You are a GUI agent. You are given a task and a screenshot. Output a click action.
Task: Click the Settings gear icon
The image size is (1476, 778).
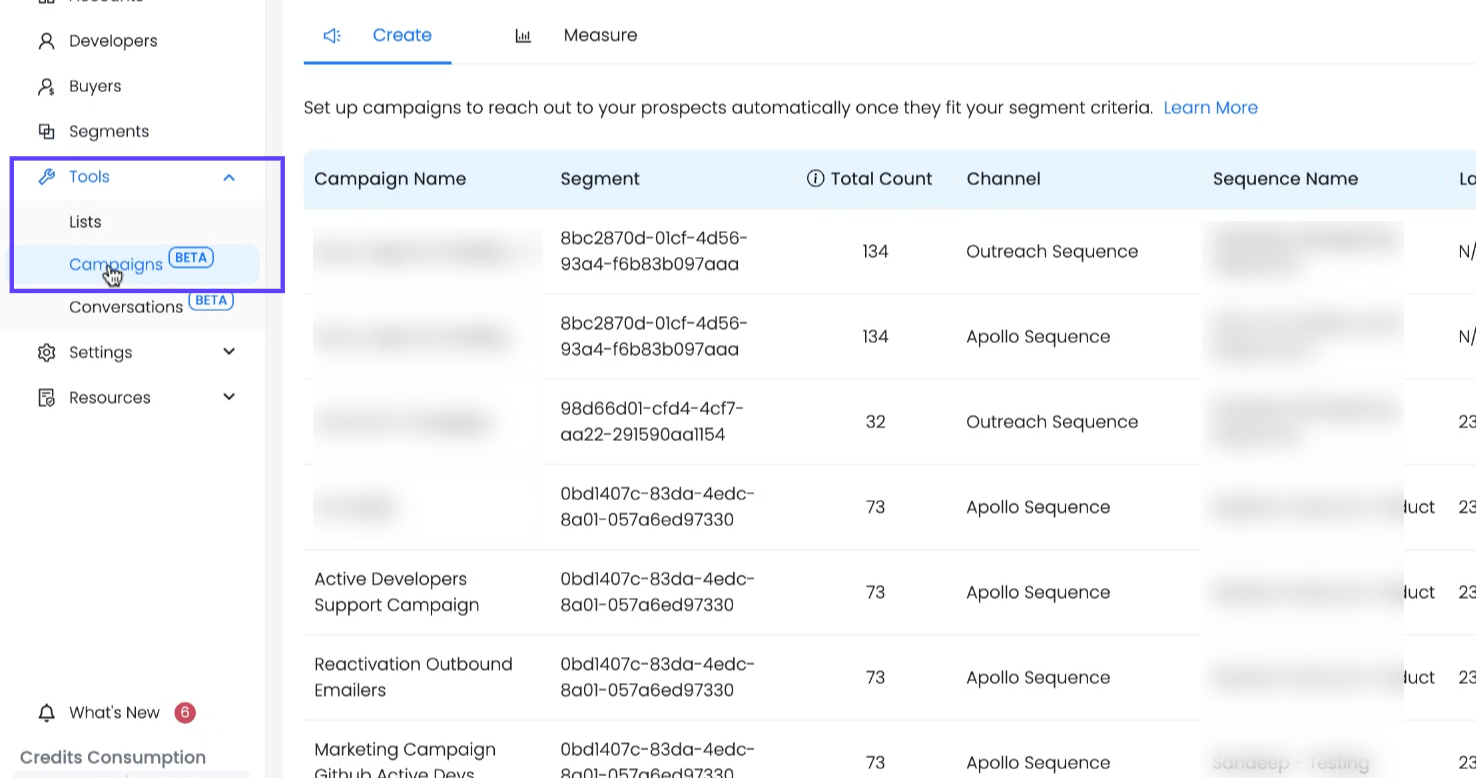click(x=46, y=353)
